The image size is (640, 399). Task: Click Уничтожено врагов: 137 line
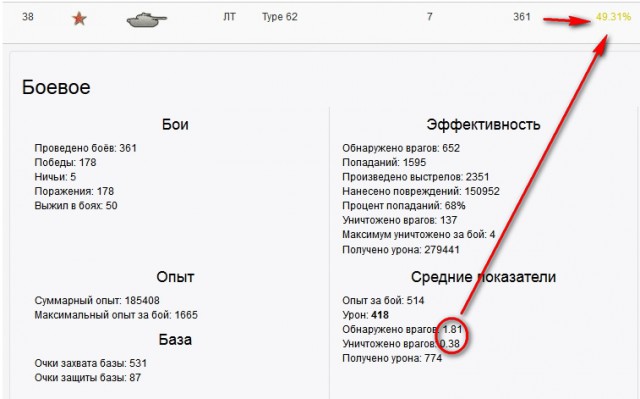tap(400, 220)
